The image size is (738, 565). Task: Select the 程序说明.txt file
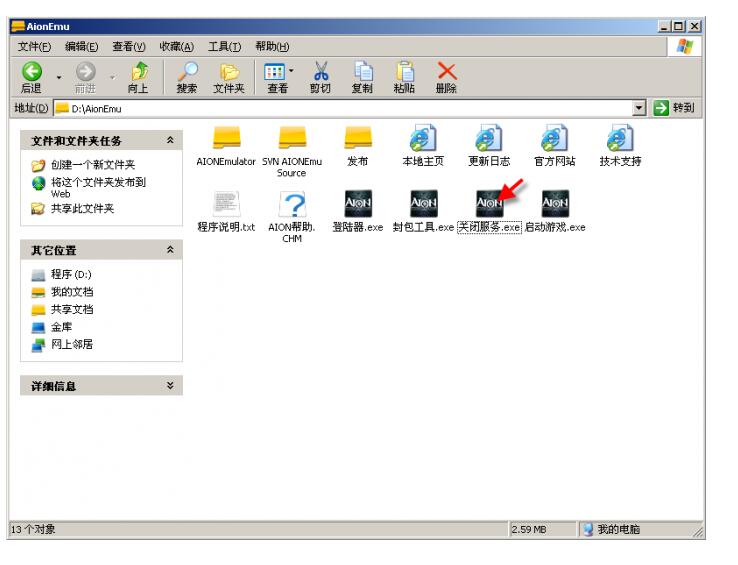click(x=226, y=211)
